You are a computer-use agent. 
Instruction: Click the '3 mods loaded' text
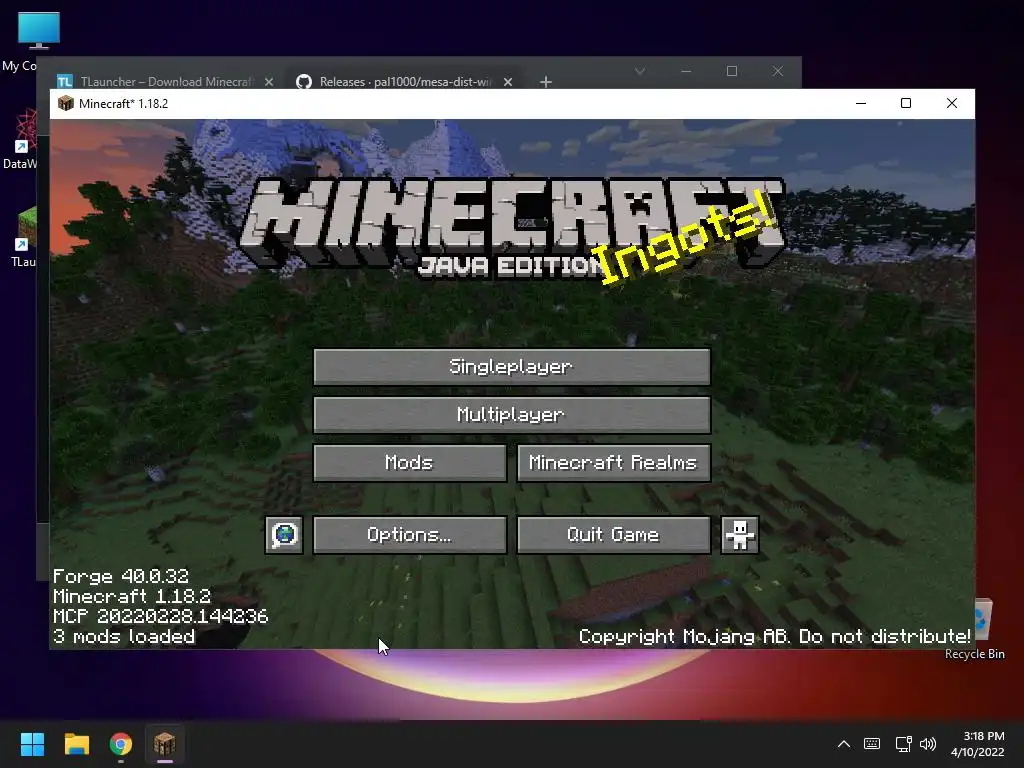click(124, 637)
